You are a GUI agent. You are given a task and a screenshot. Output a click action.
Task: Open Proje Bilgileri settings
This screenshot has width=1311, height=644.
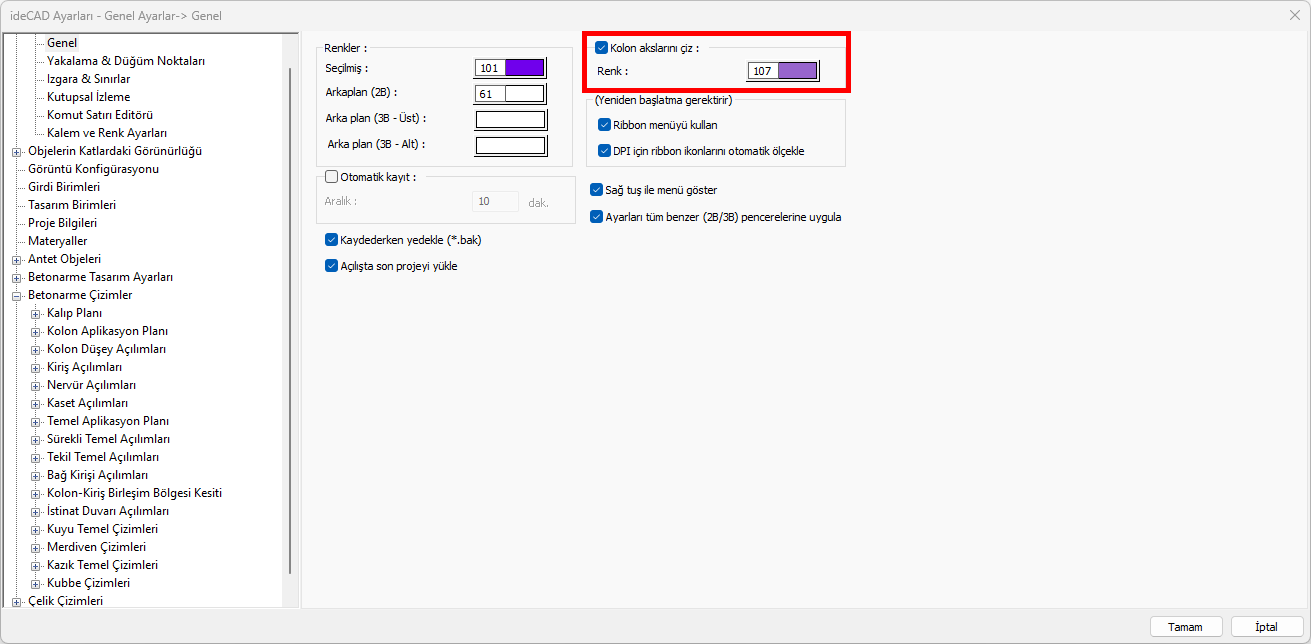[x=62, y=223]
